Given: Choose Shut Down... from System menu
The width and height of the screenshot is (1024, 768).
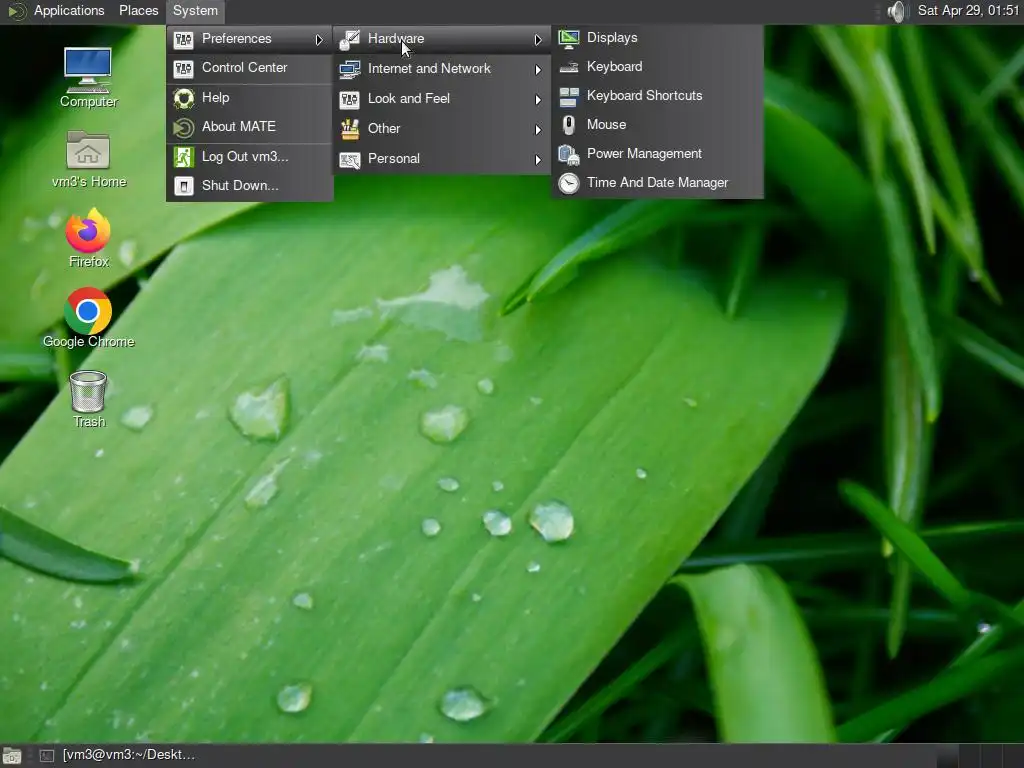Looking at the screenshot, I should pos(249,185).
